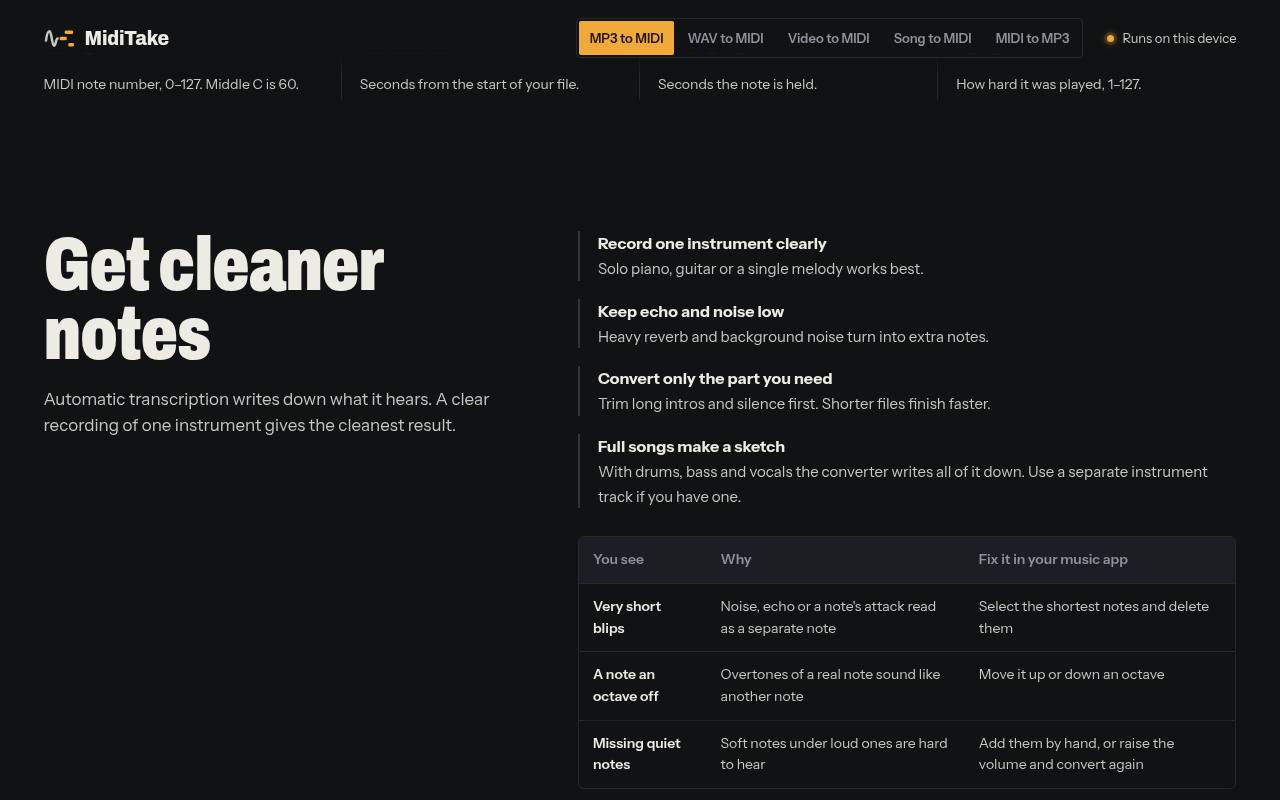Screen dimensions: 1280x800
Task: Click Fix it in your music app header
Action: (x=1053, y=560)
